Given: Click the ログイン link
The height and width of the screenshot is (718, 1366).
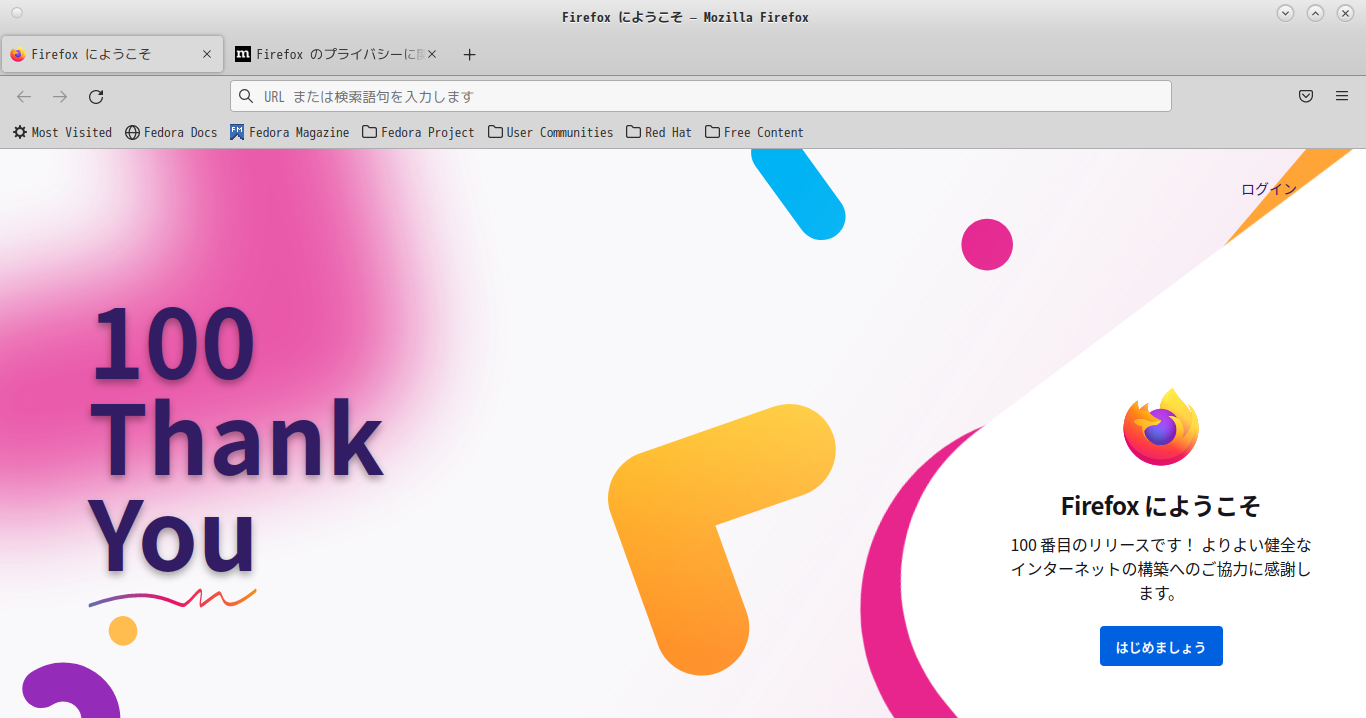Looking at the screenshot, I should (1269, 189).
